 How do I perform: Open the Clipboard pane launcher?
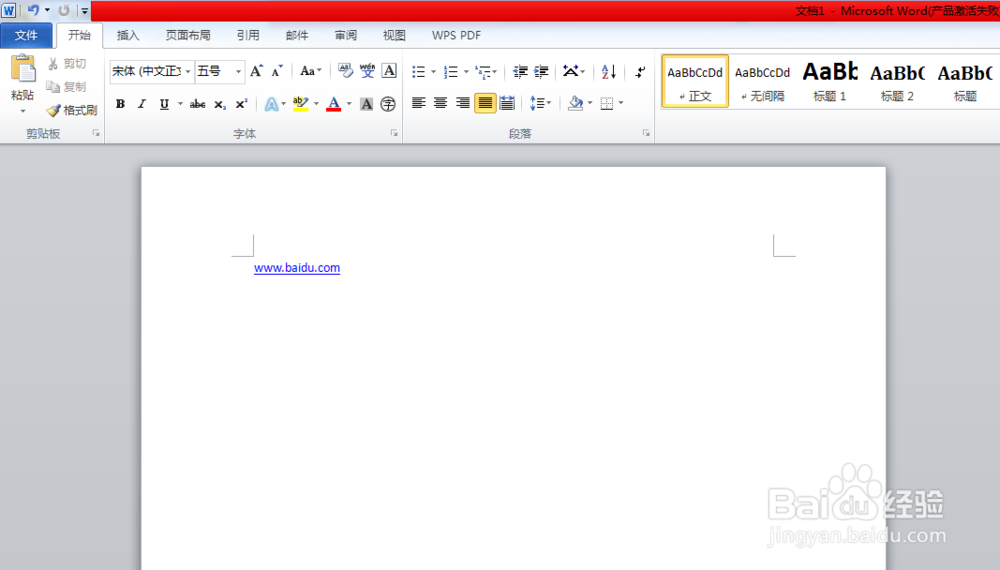[x=96, y=133]
